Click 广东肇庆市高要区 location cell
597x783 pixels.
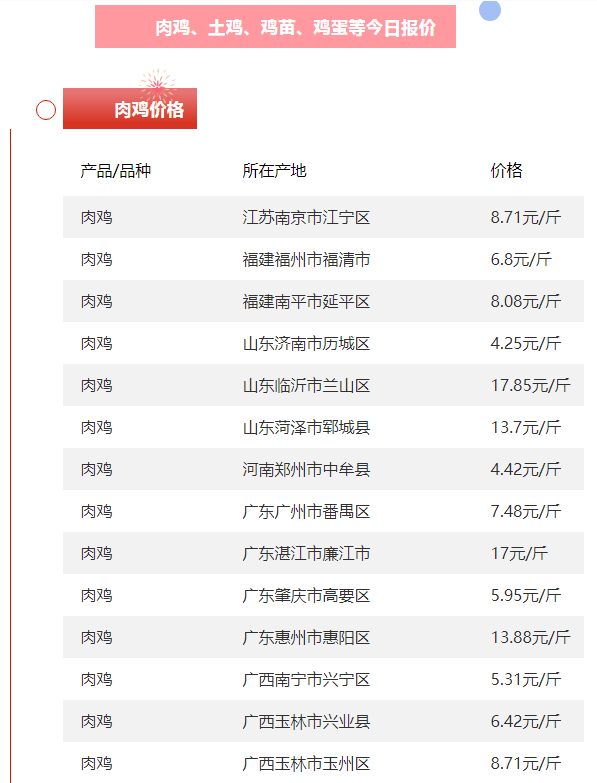(x=306, y=595)
